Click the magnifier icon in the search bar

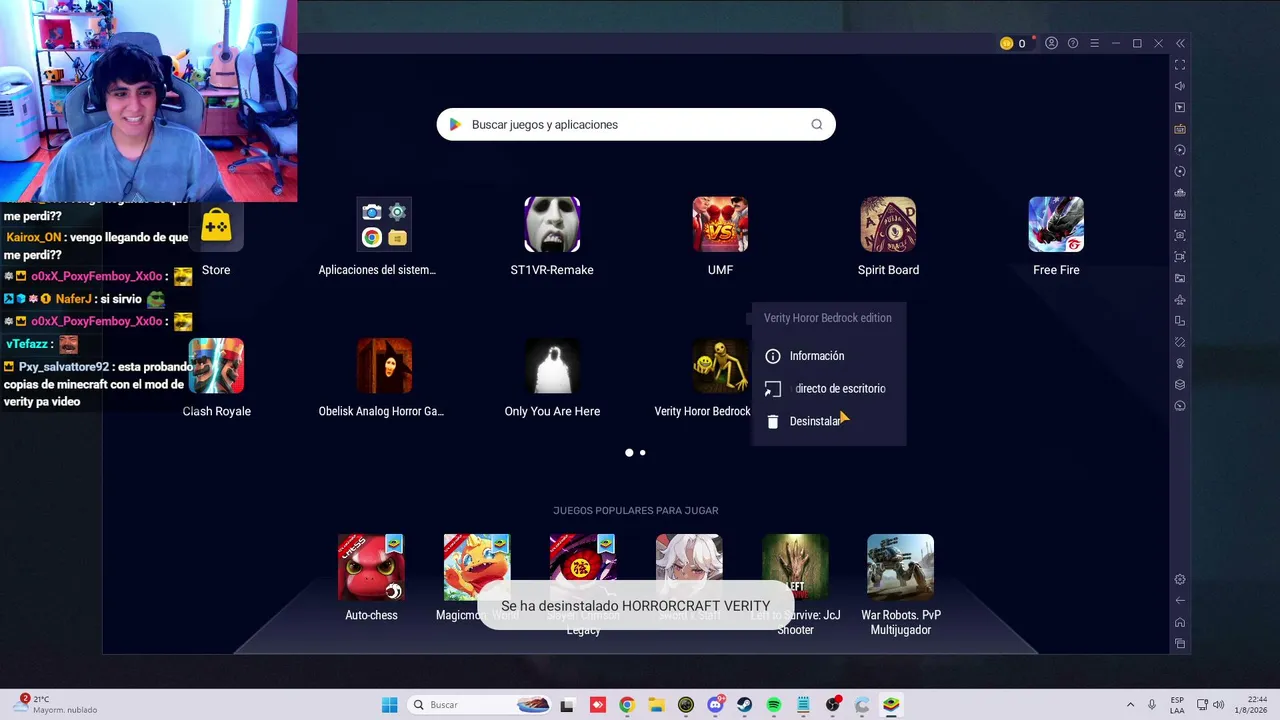tap(817, 124)
